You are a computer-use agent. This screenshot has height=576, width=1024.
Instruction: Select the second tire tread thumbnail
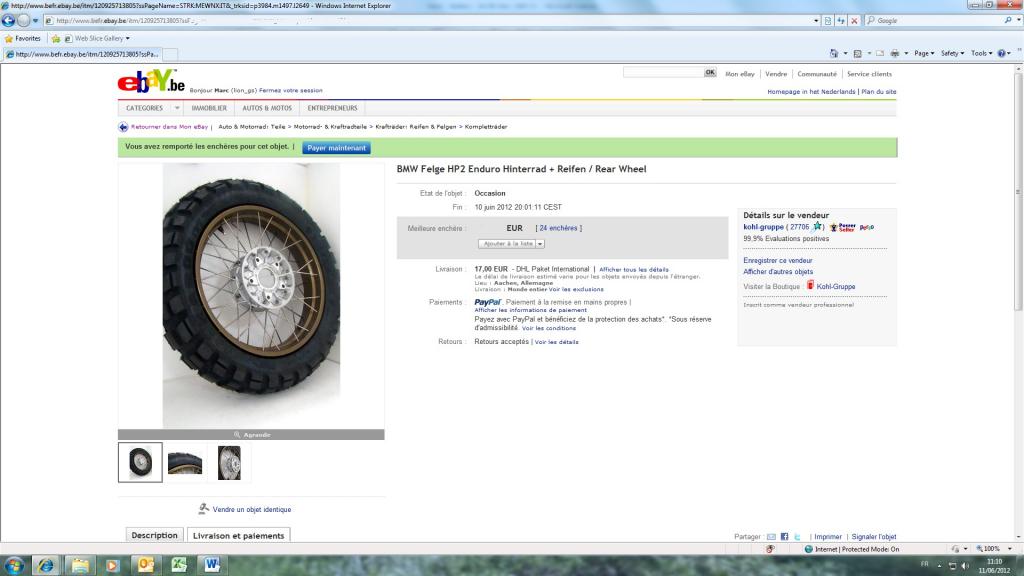185,462
